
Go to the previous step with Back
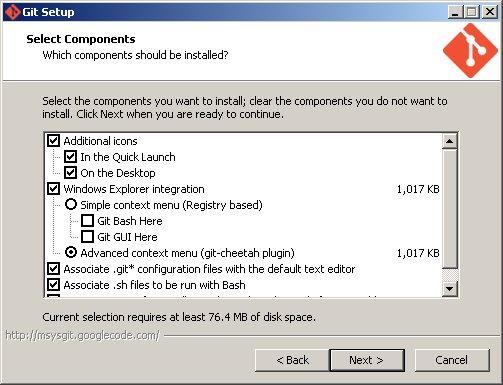(x=292, y=360)
